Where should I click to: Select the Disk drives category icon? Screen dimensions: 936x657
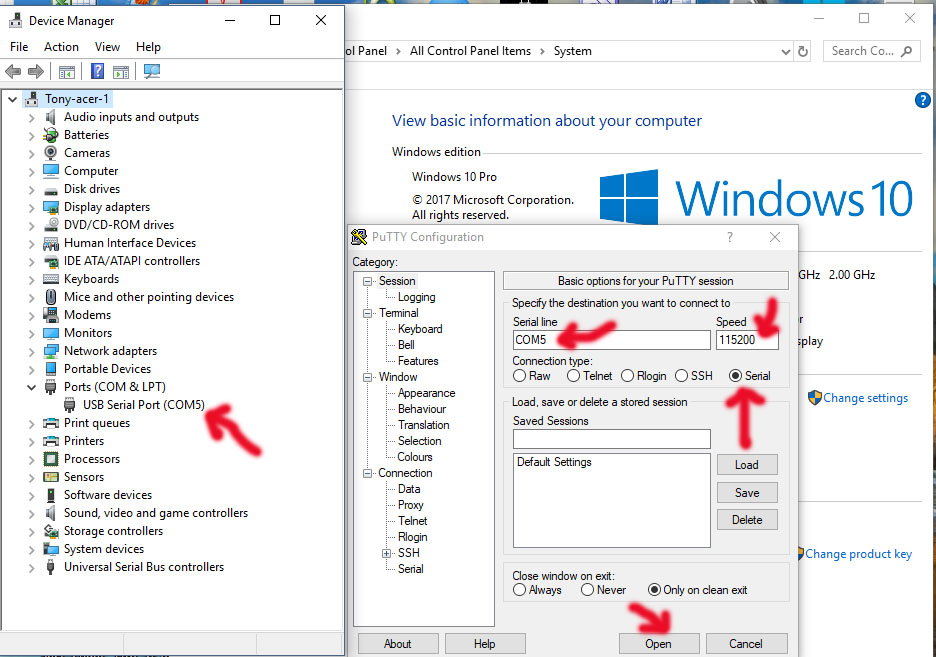point(51,190)
